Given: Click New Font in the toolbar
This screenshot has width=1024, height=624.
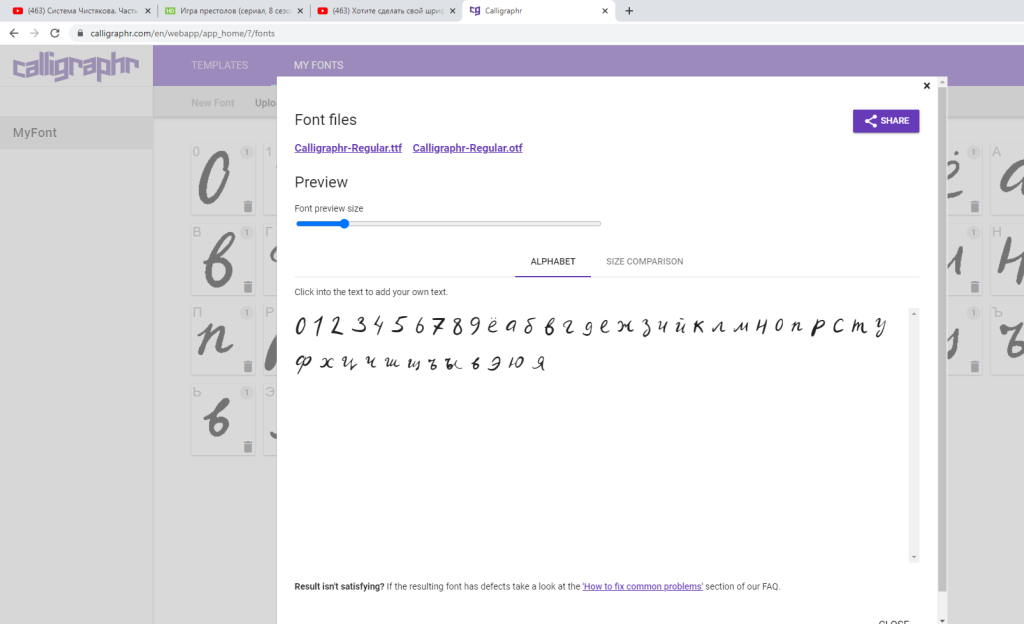Looking at the screenshot, I should tap(212, 103).
